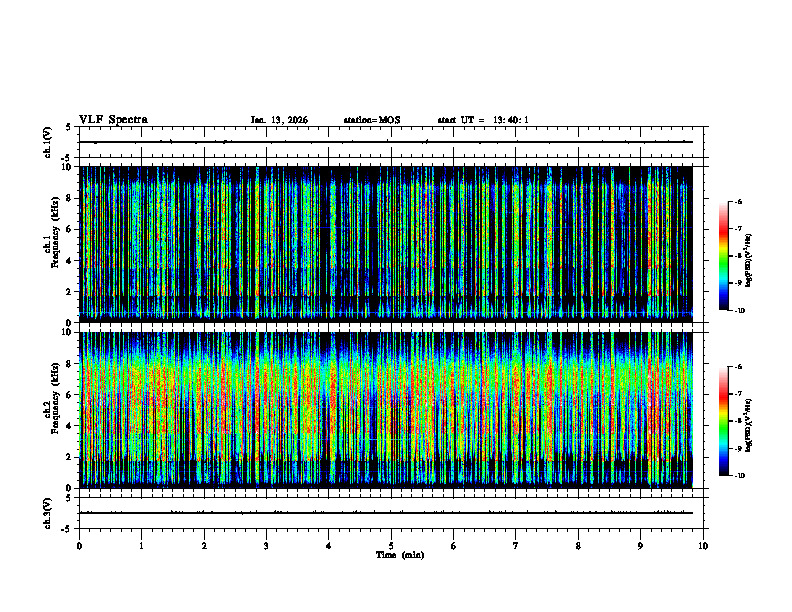Click the "-10" label on ch.2 colorbar
792x612 pixels.
739,476
